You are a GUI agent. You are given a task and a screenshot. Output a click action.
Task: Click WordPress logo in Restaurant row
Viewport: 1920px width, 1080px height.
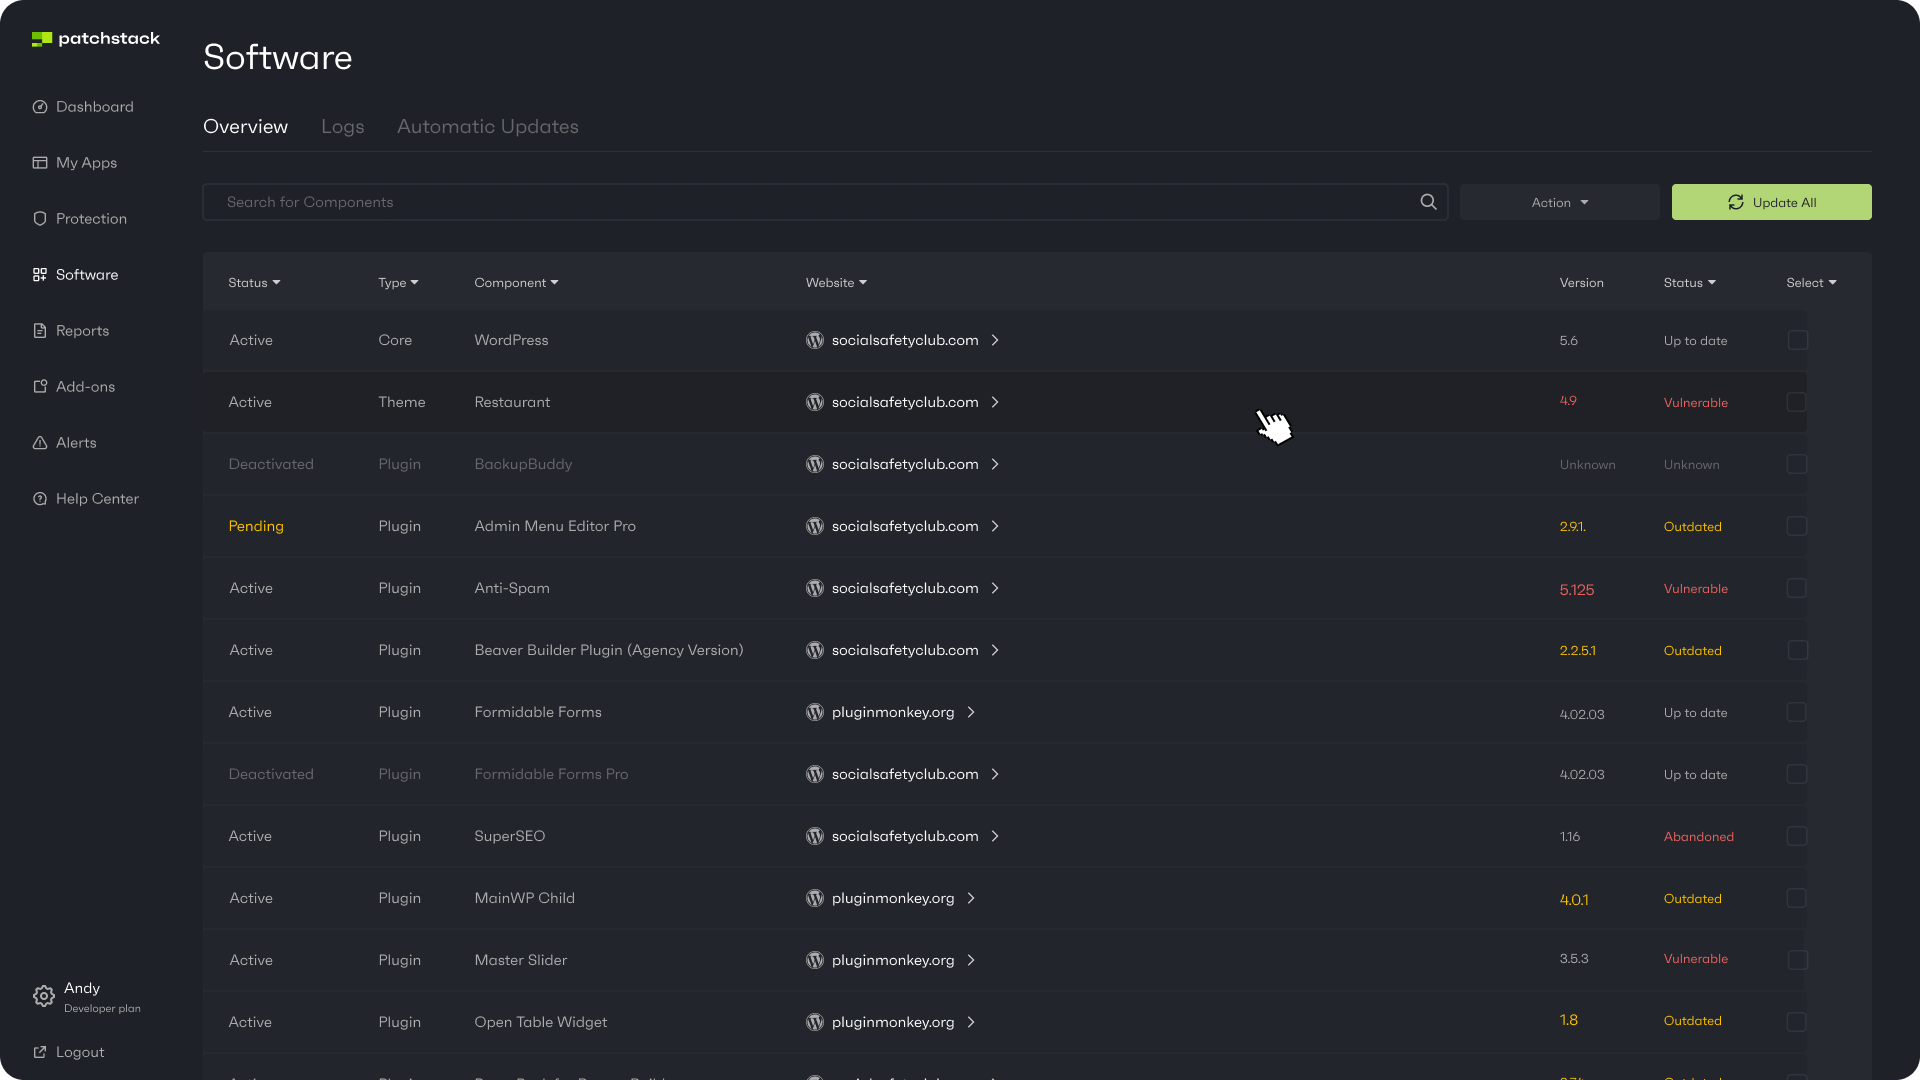[x=815, y=402]
